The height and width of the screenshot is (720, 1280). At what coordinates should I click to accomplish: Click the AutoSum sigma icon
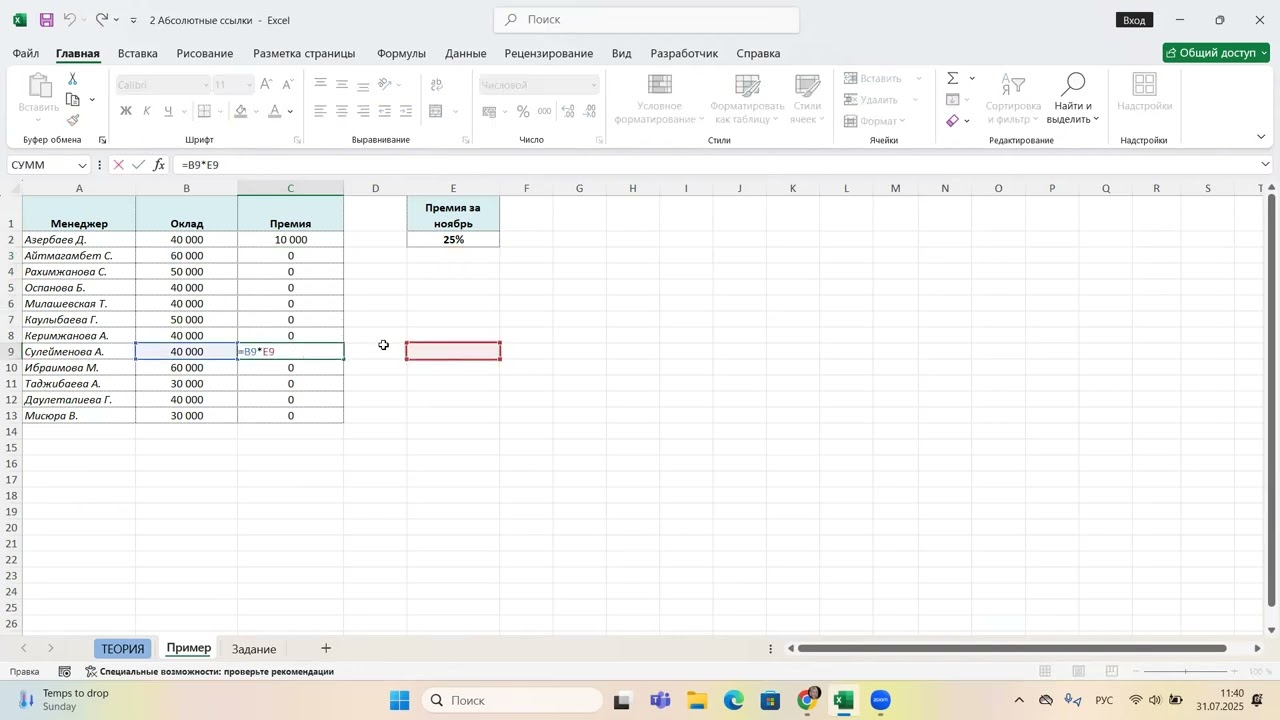pos(953,78)
